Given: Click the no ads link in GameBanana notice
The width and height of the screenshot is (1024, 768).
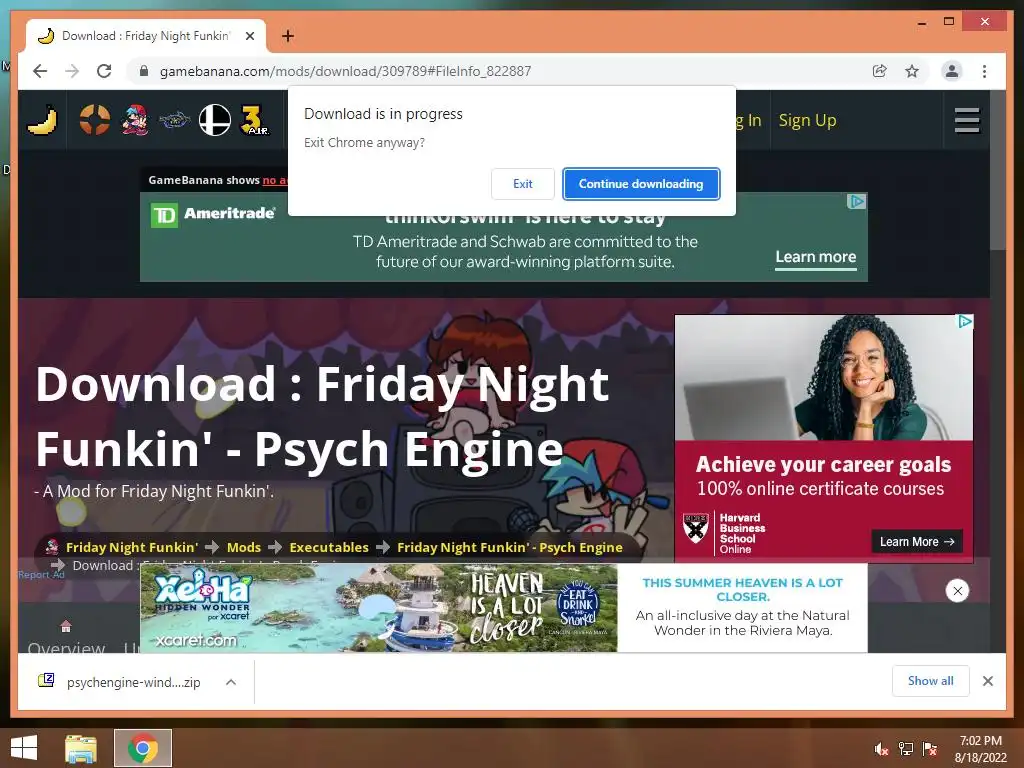Looking at the screenshot, I should click(274, 180).
